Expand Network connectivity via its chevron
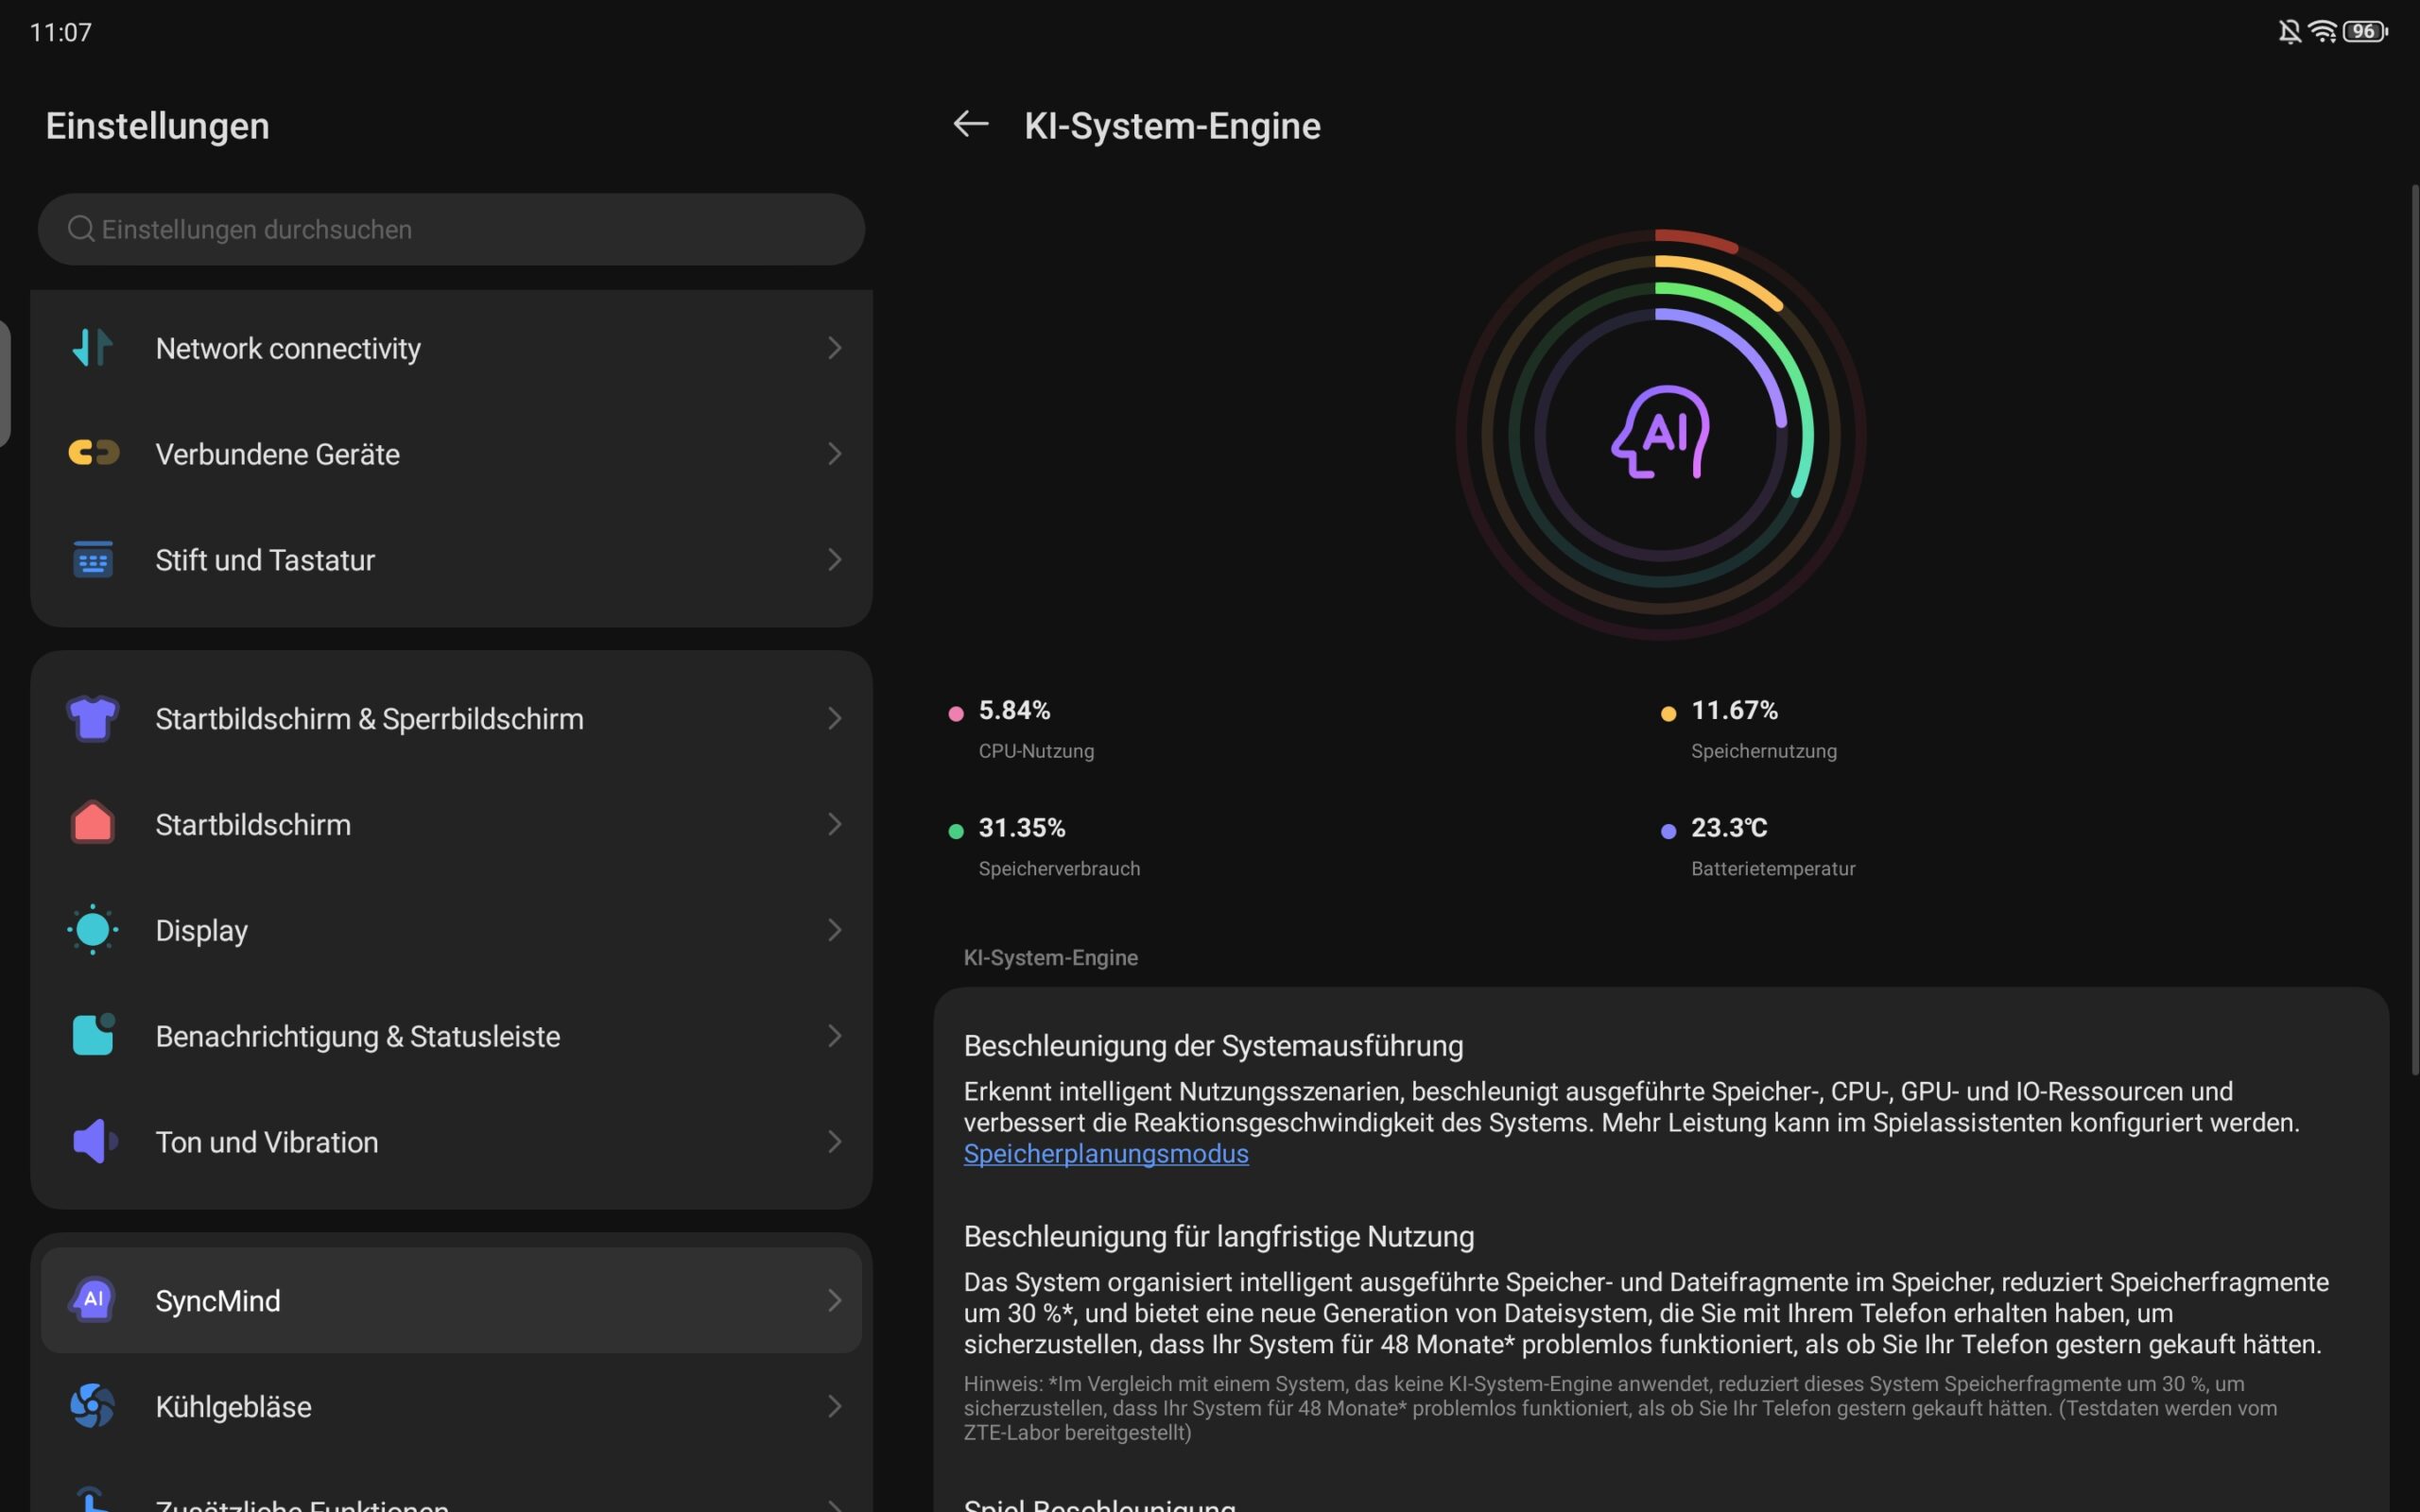 [834, 348]
